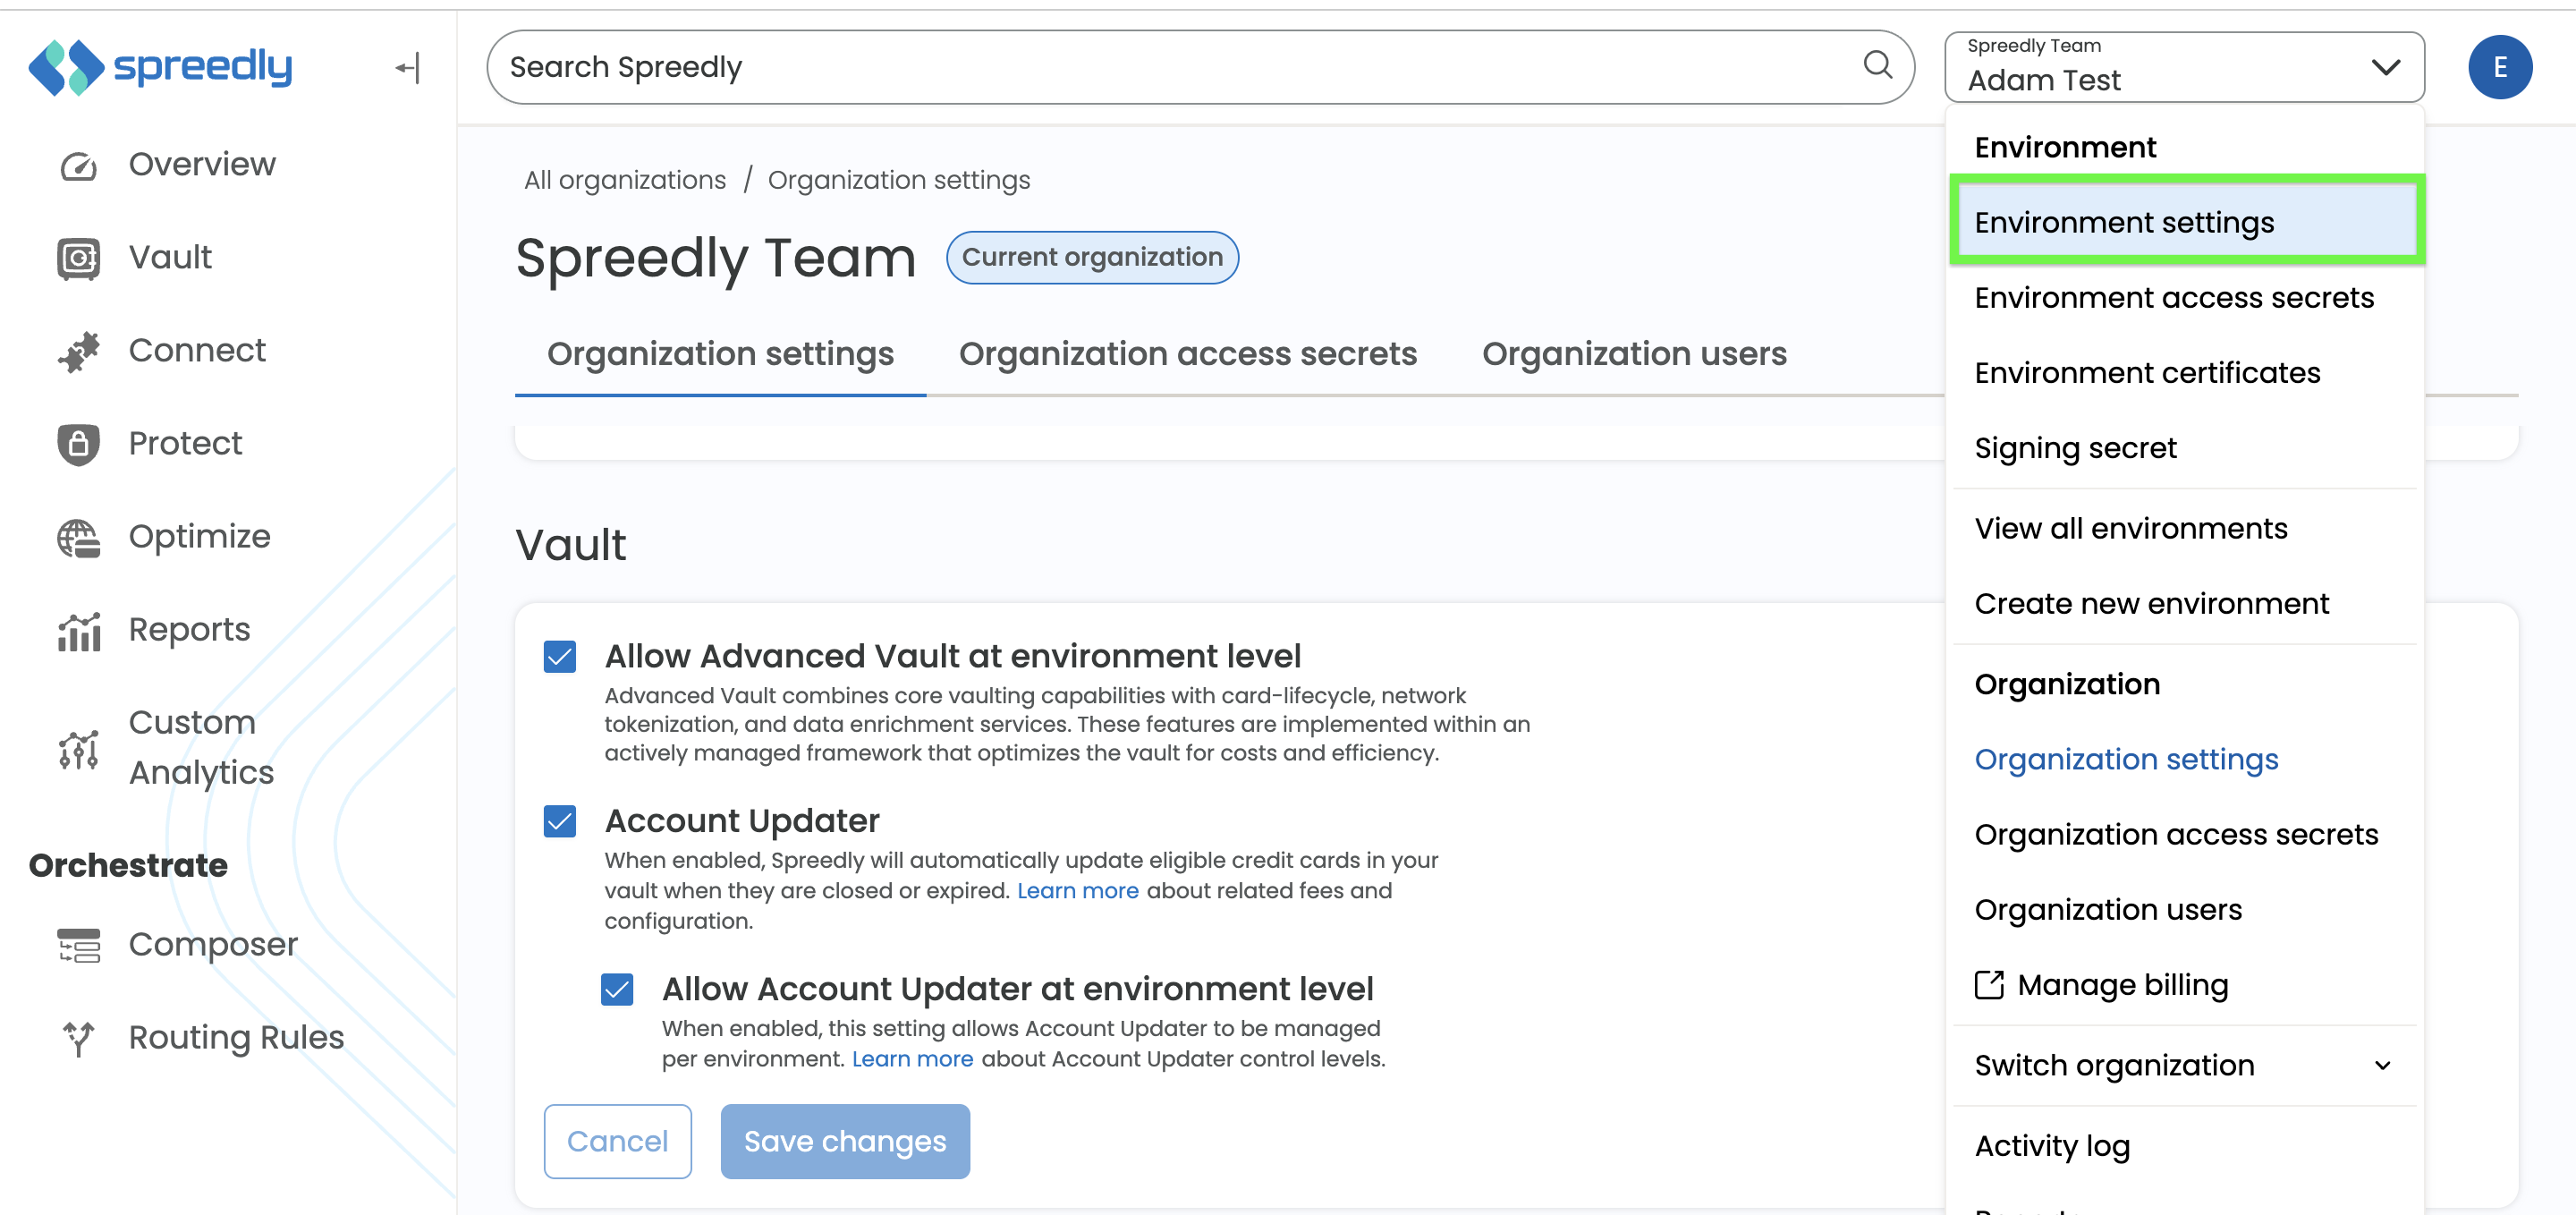Click the Routing Rules branch icon
This screenshot has height=1215, width=2576.
click(x=78, y=1038)
